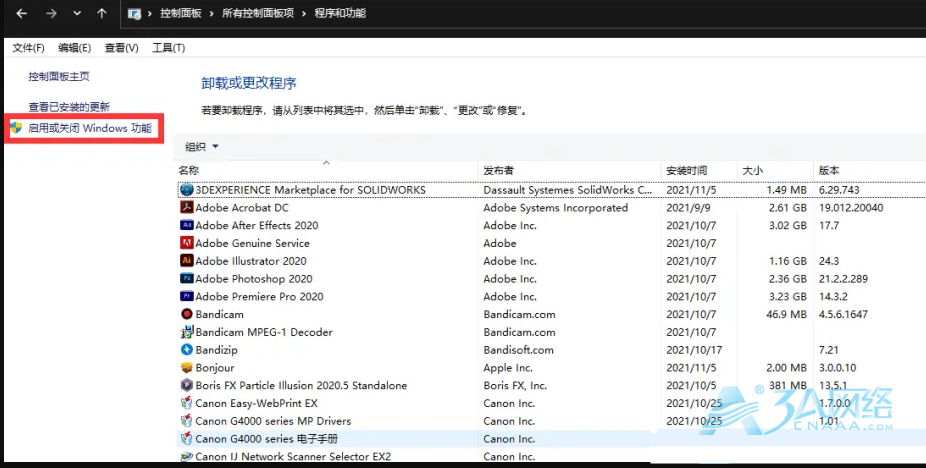The height and width of the screenshot is (468, 926).
Task: Sort by 大小 column header
Action: point(752,170)
